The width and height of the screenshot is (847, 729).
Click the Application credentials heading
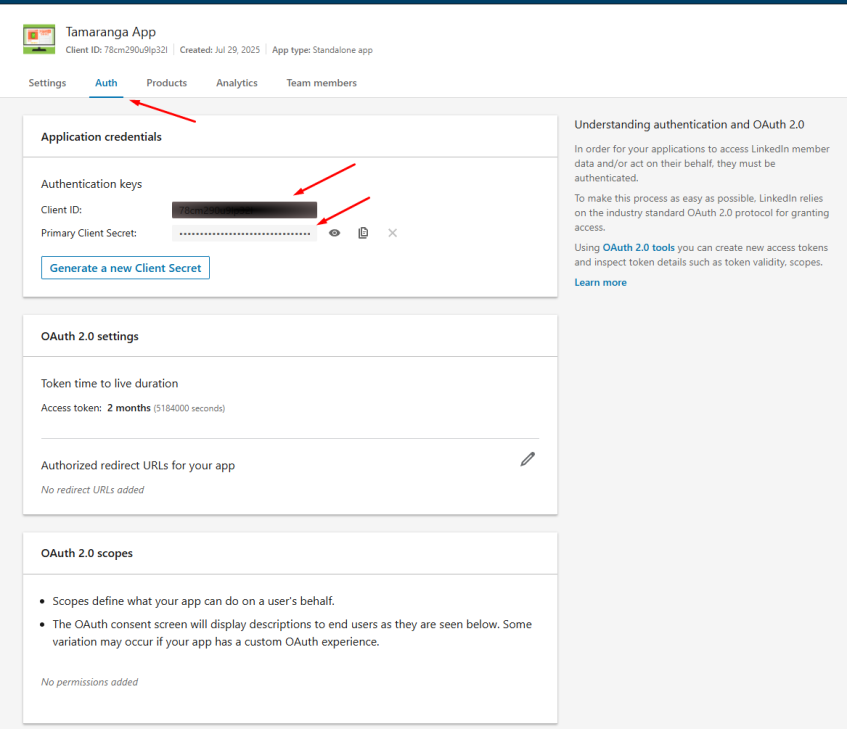pyautogui.click(x=101, y=137)
